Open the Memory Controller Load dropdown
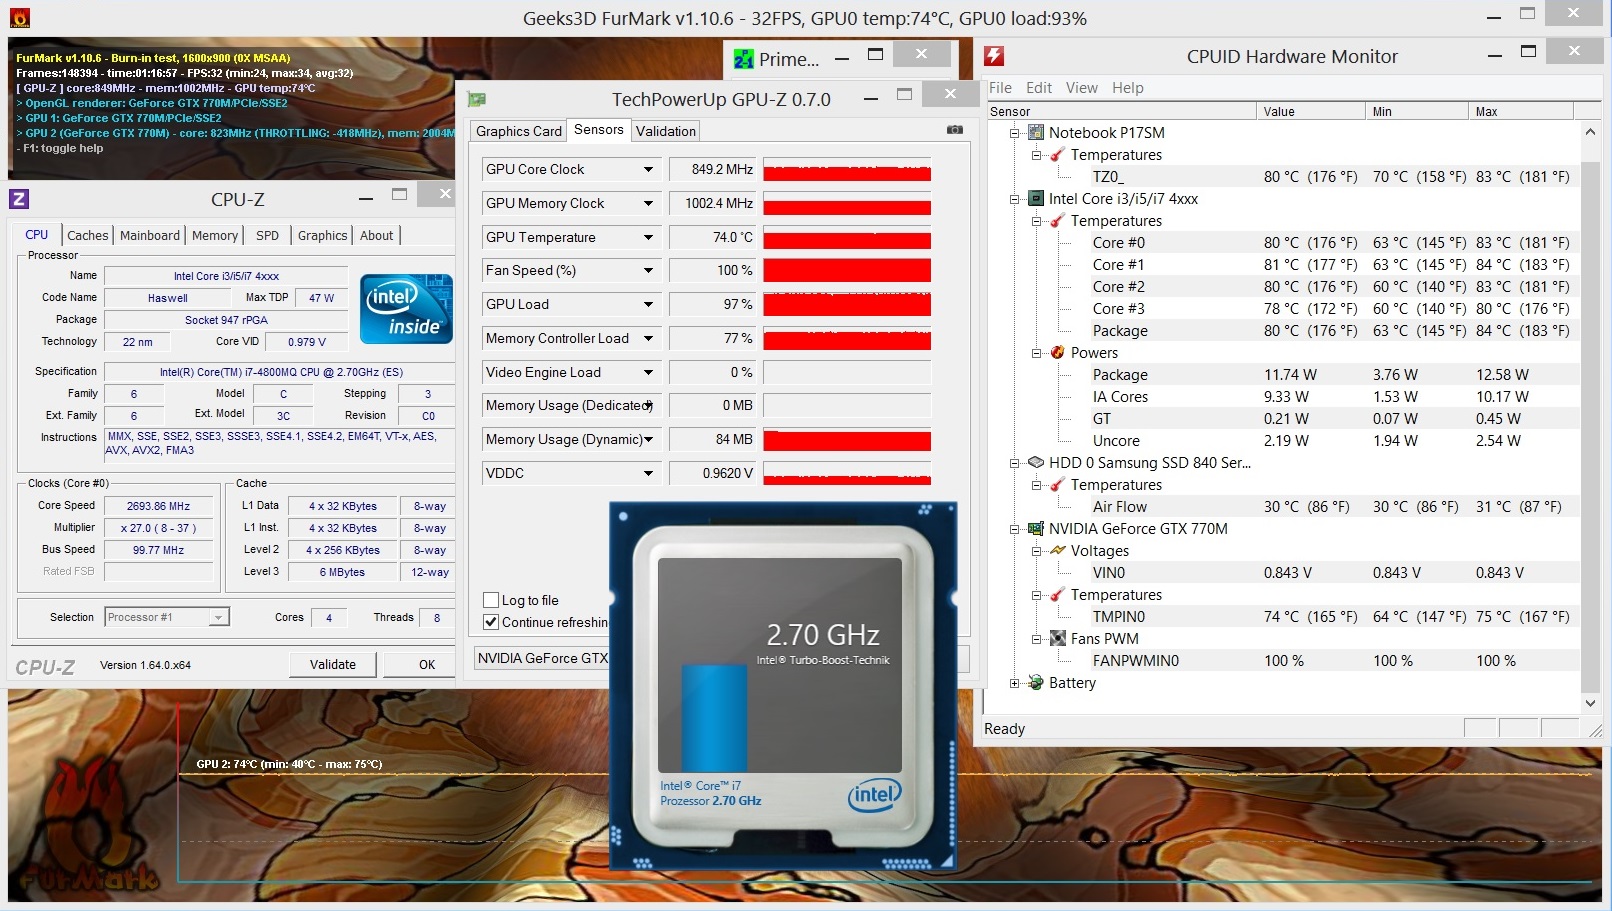1612x911 pixels. (x=648, y=338)
